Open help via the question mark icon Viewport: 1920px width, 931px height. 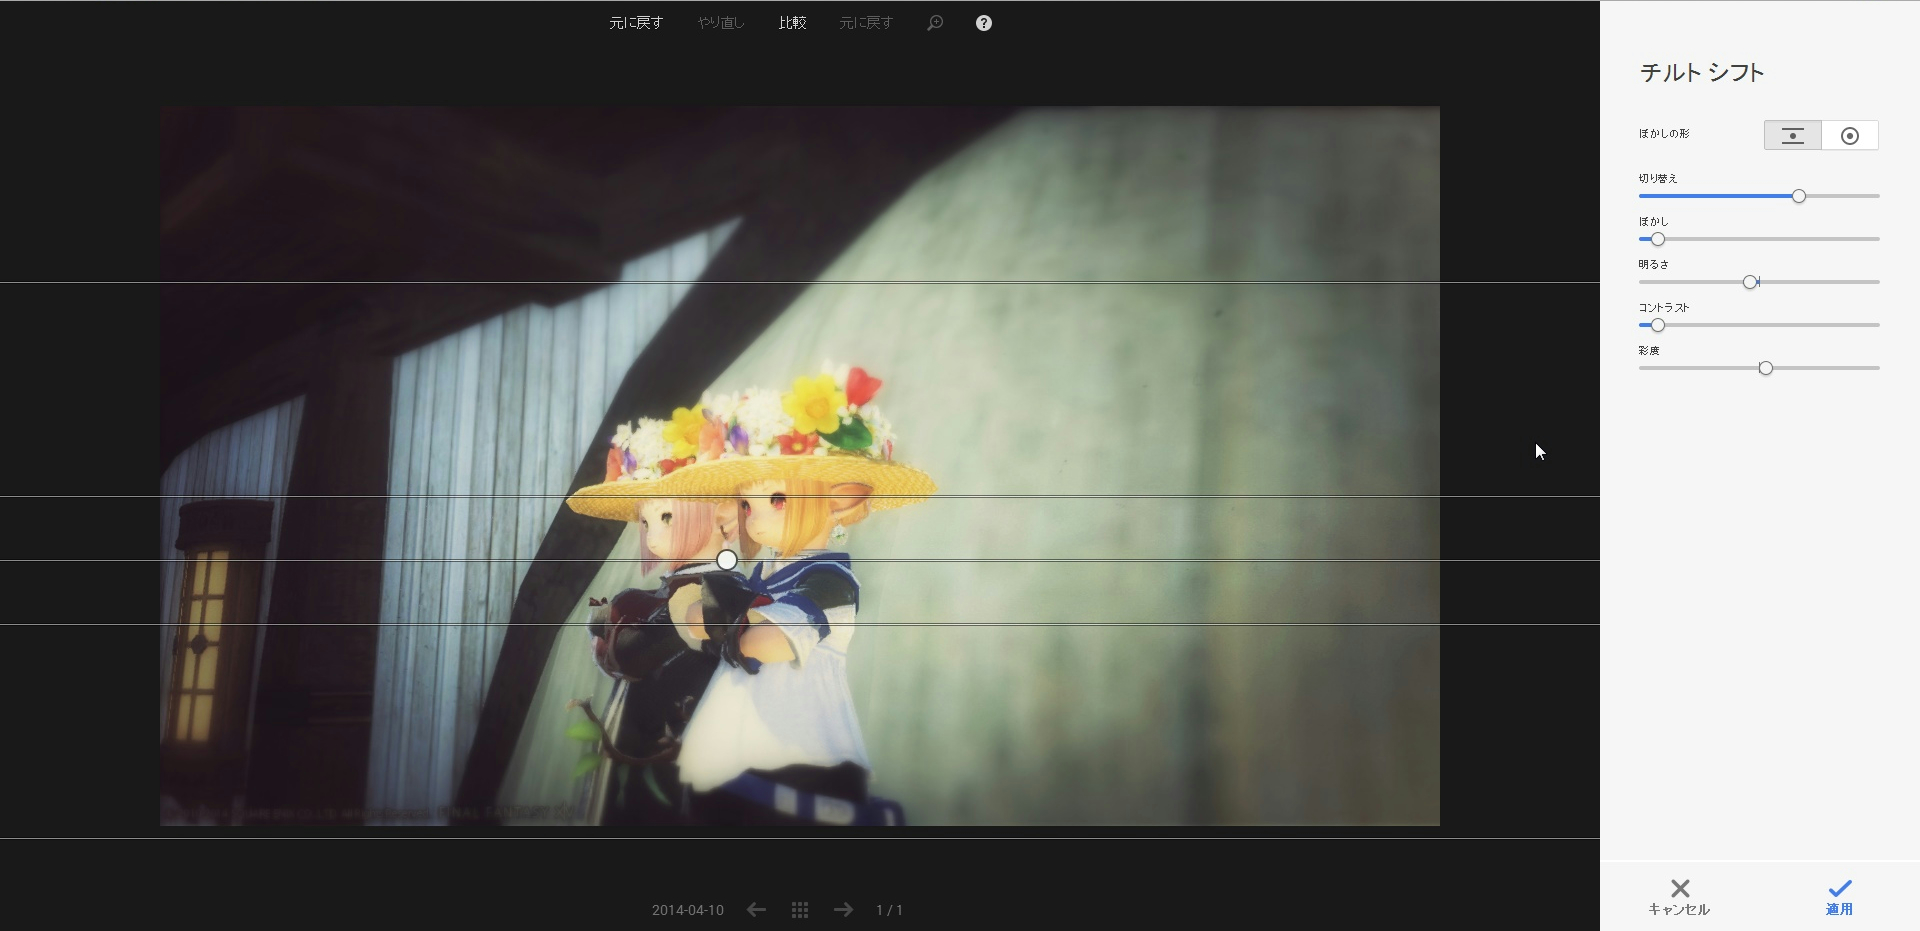pos(984,23)
